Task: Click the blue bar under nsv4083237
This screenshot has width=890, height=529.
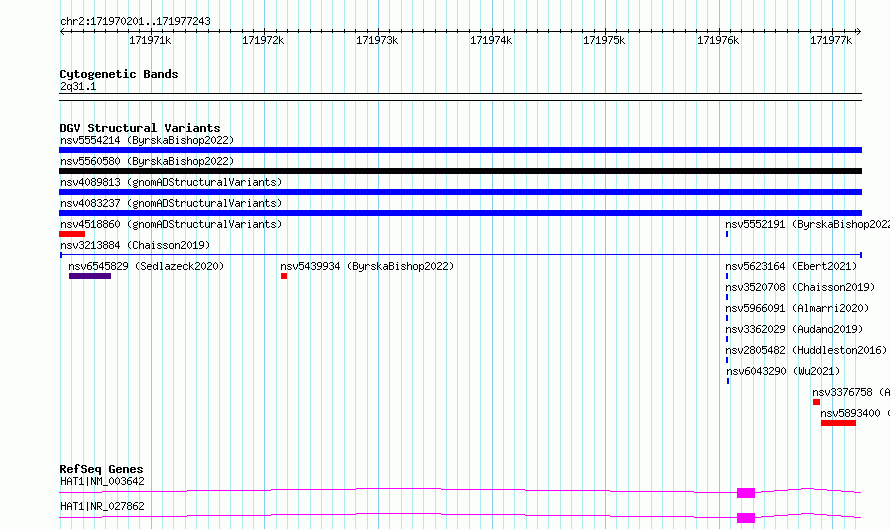Action: [460, 213]
